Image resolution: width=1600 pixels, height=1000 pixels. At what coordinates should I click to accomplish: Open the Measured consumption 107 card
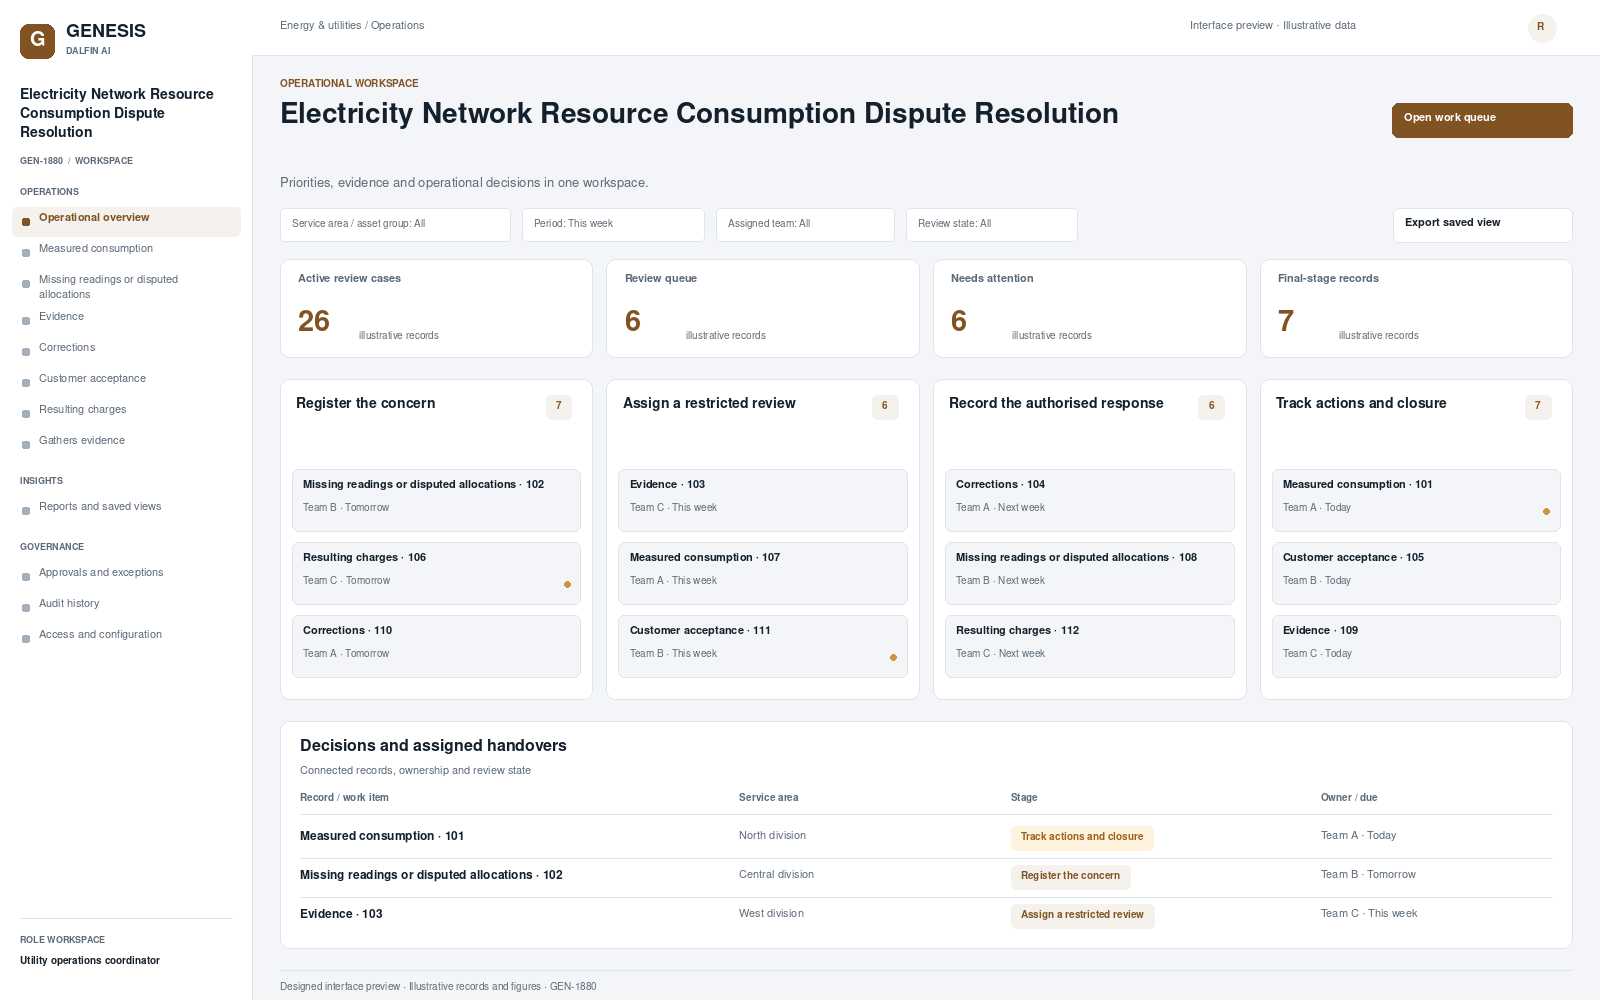pyautogui.click(x=762, y=573)
